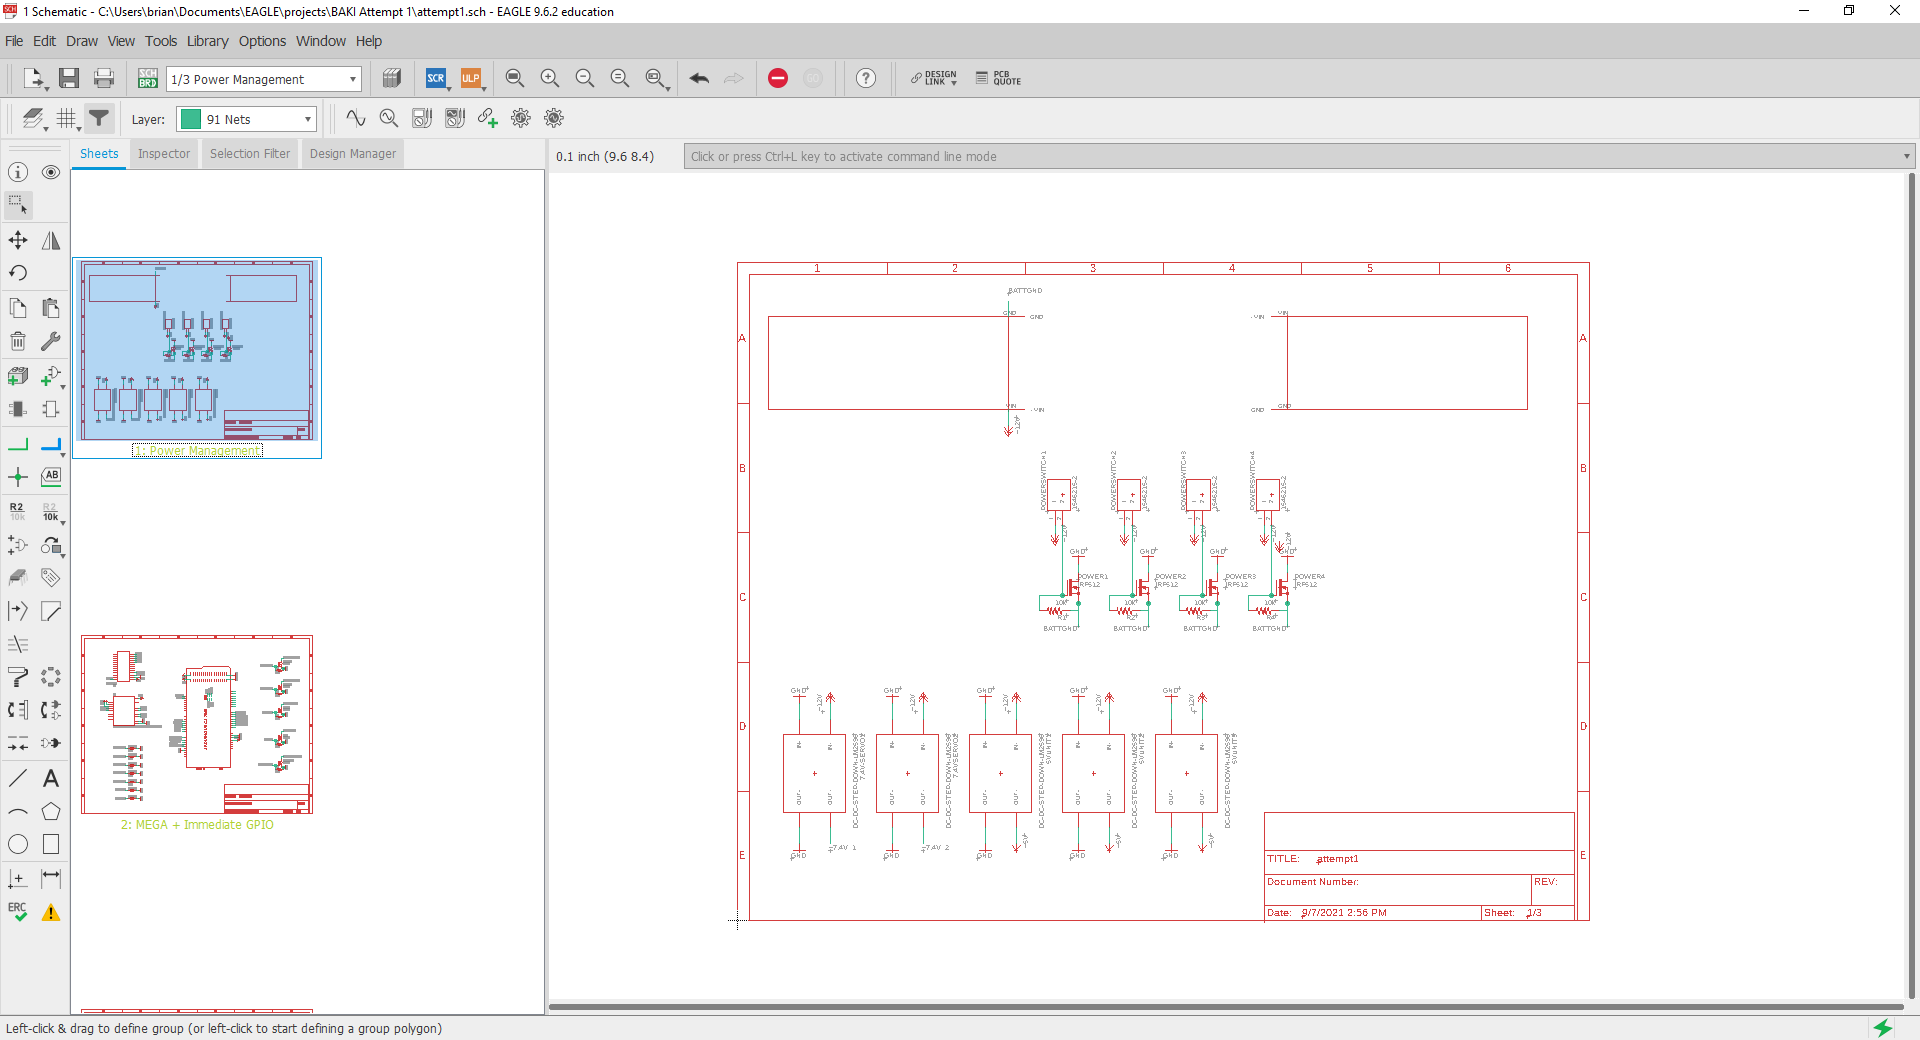Click the horizontal canvas scrollbar

tap(1226, 1007)
